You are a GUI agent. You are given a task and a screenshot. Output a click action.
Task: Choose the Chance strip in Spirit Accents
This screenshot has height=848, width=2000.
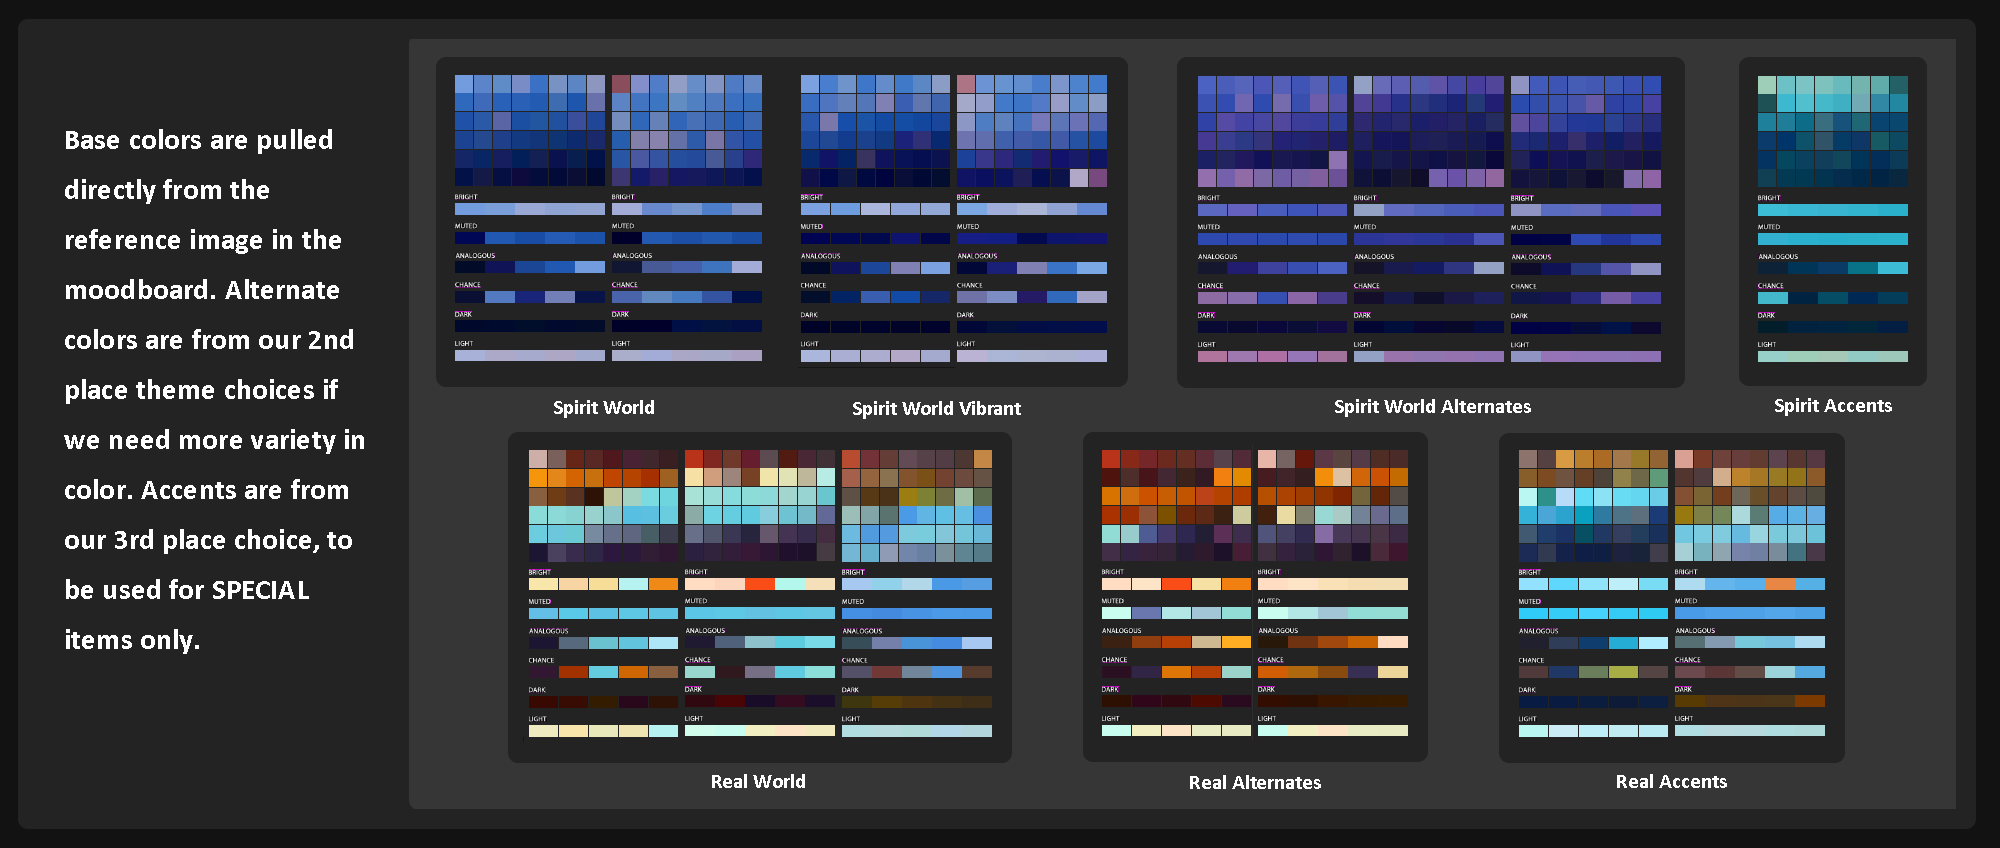[x=1832, y=298]
